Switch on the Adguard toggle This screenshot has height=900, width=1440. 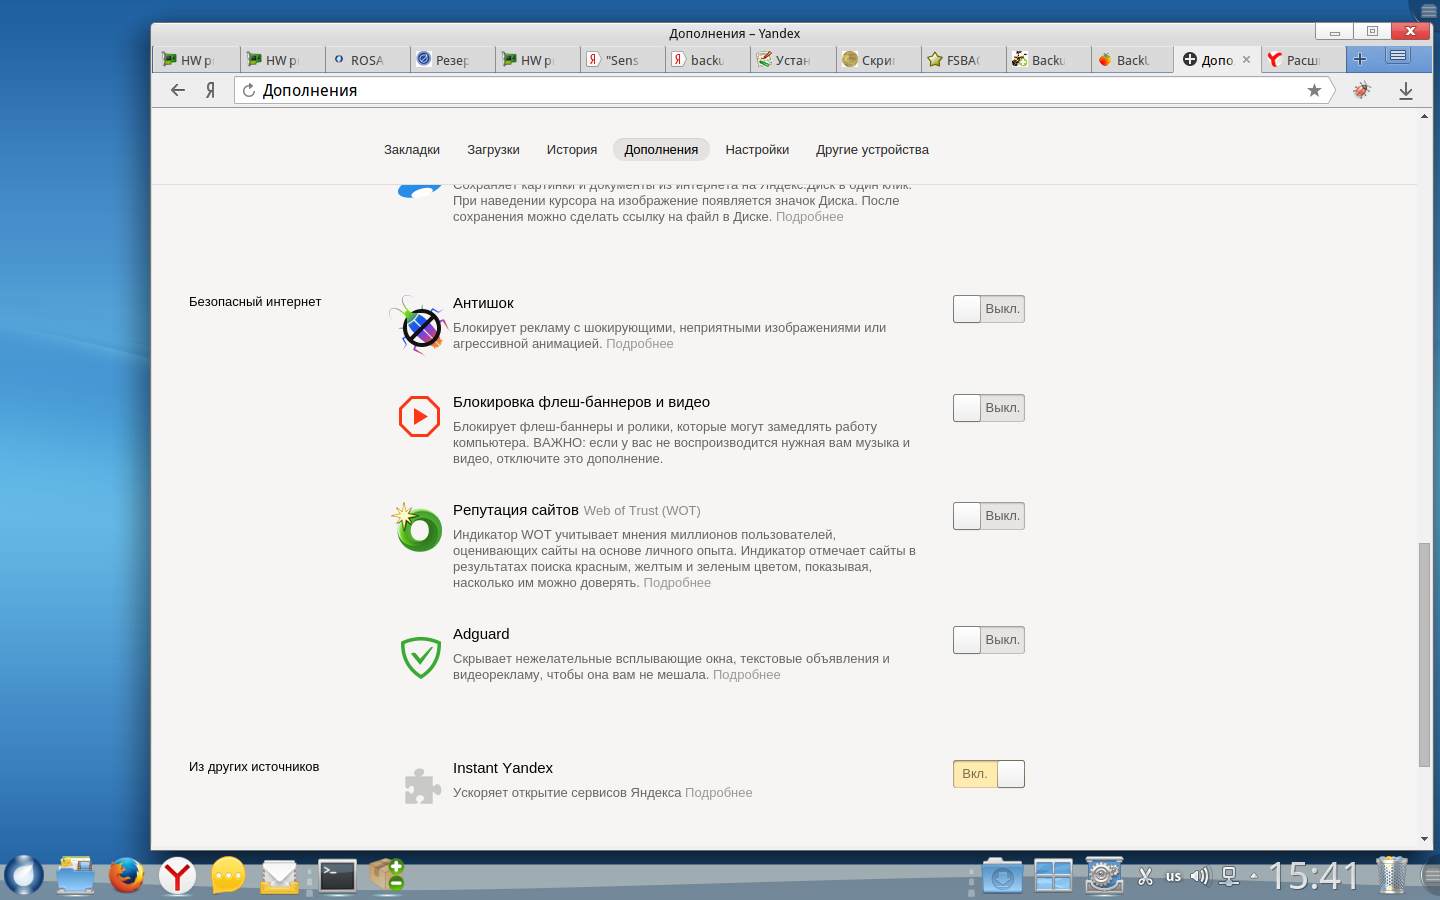click(989, 640)
